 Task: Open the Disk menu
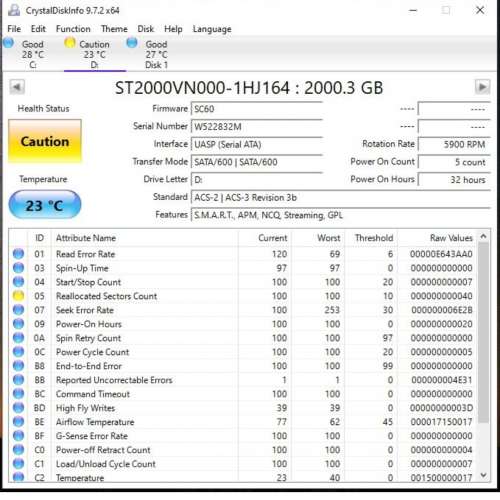tap(146, 29)
